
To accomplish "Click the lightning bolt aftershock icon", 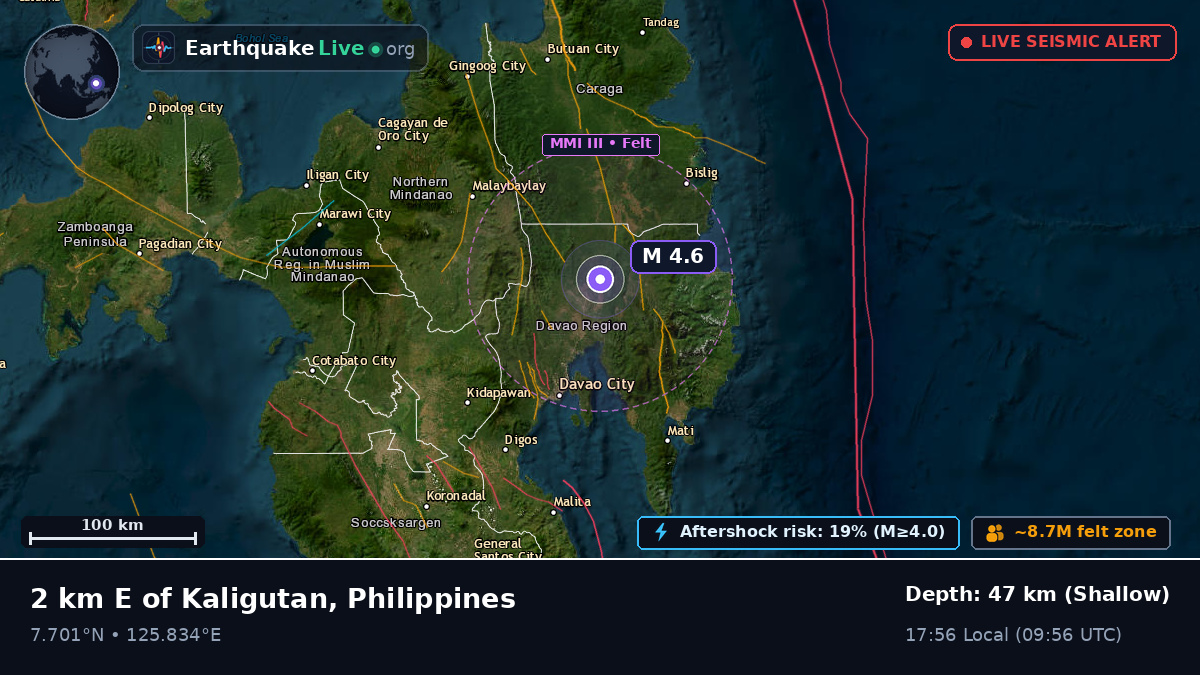I will pos(660,532).
